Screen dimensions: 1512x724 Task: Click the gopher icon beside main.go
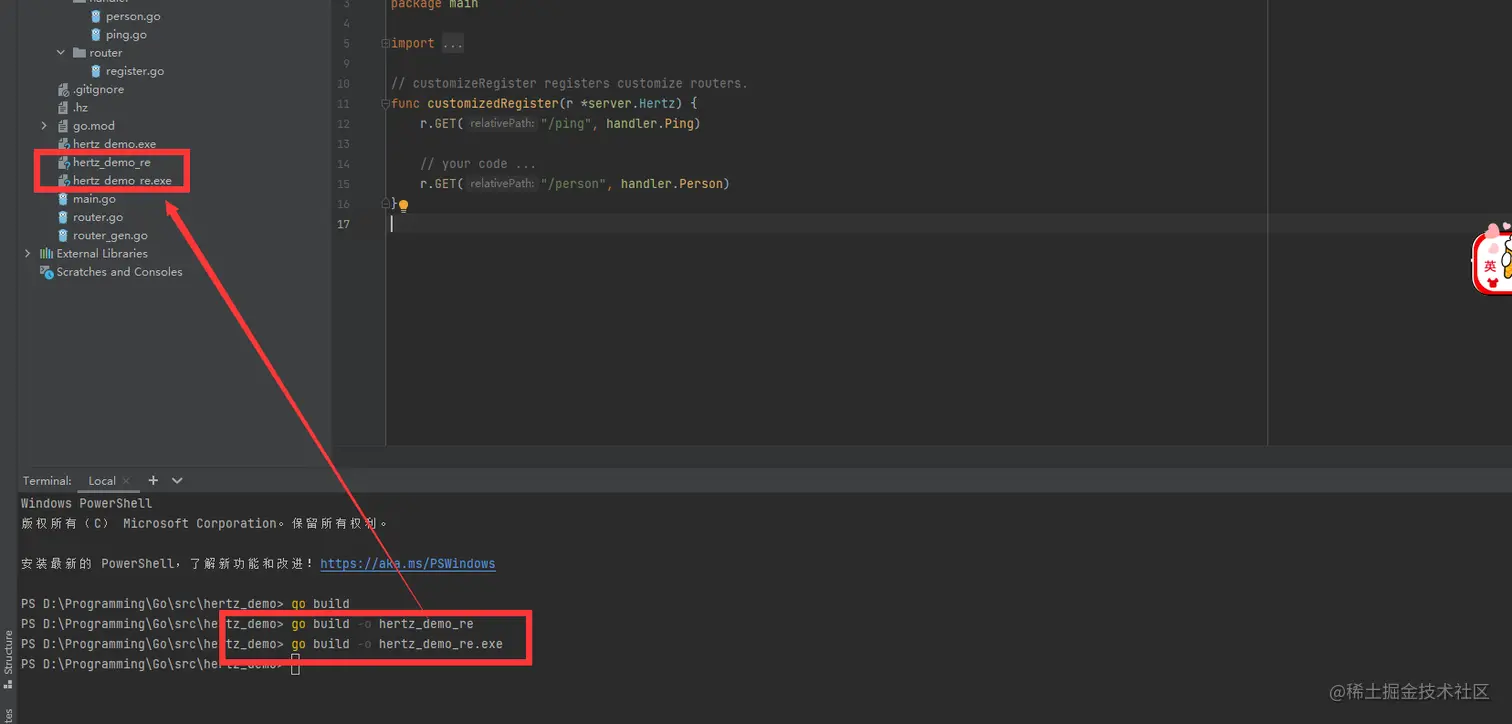tap(64, 199)
